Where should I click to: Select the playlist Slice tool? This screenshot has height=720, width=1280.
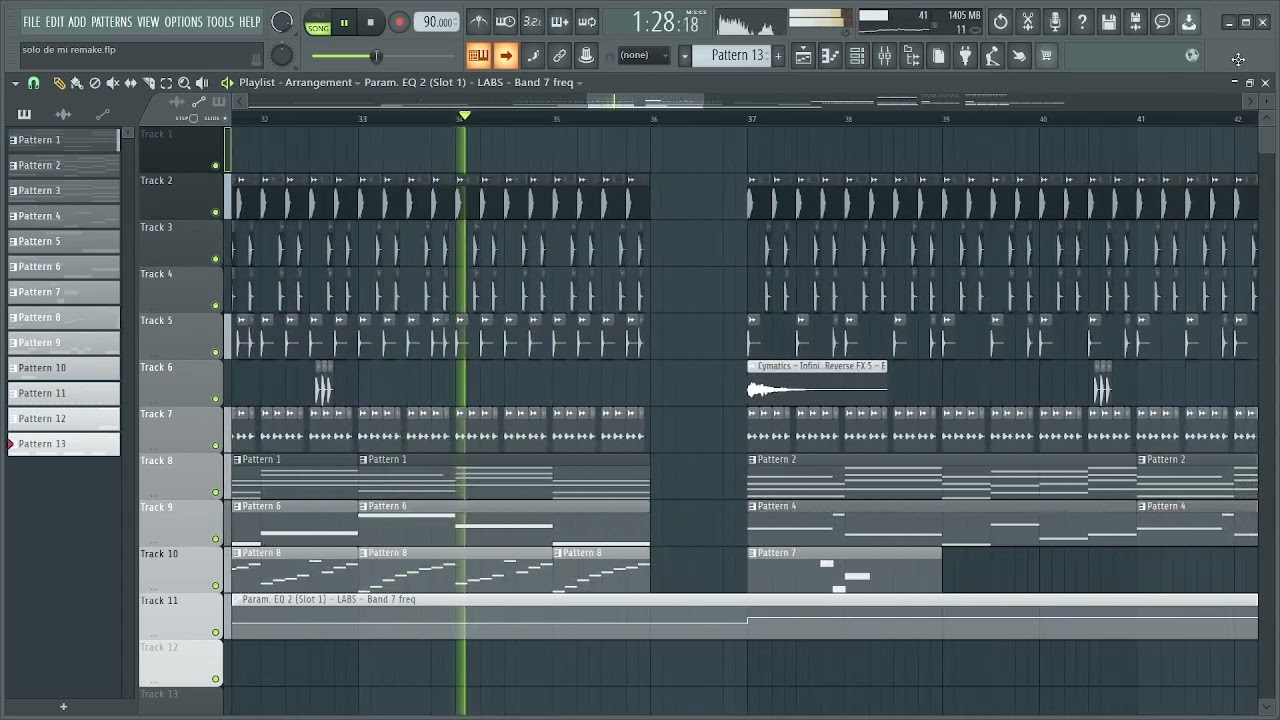(x=149, y=83)
